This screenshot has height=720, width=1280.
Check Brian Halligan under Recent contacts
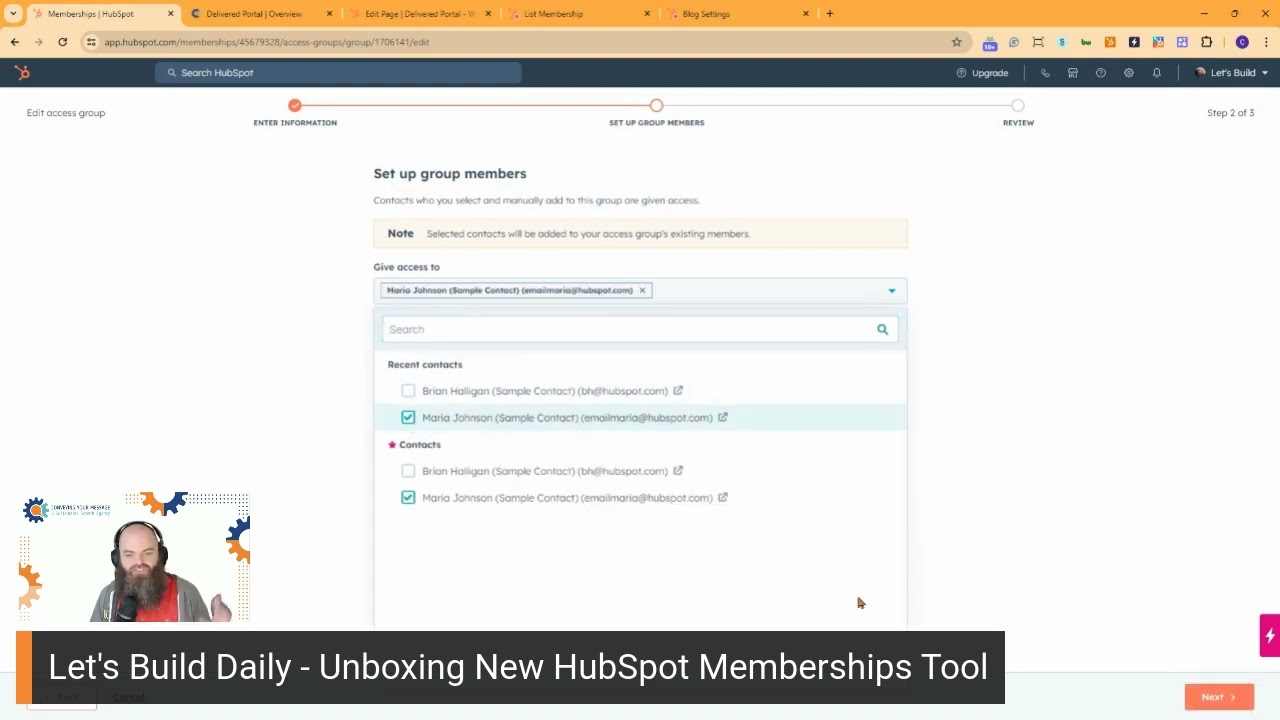click(x=408, y=391)
